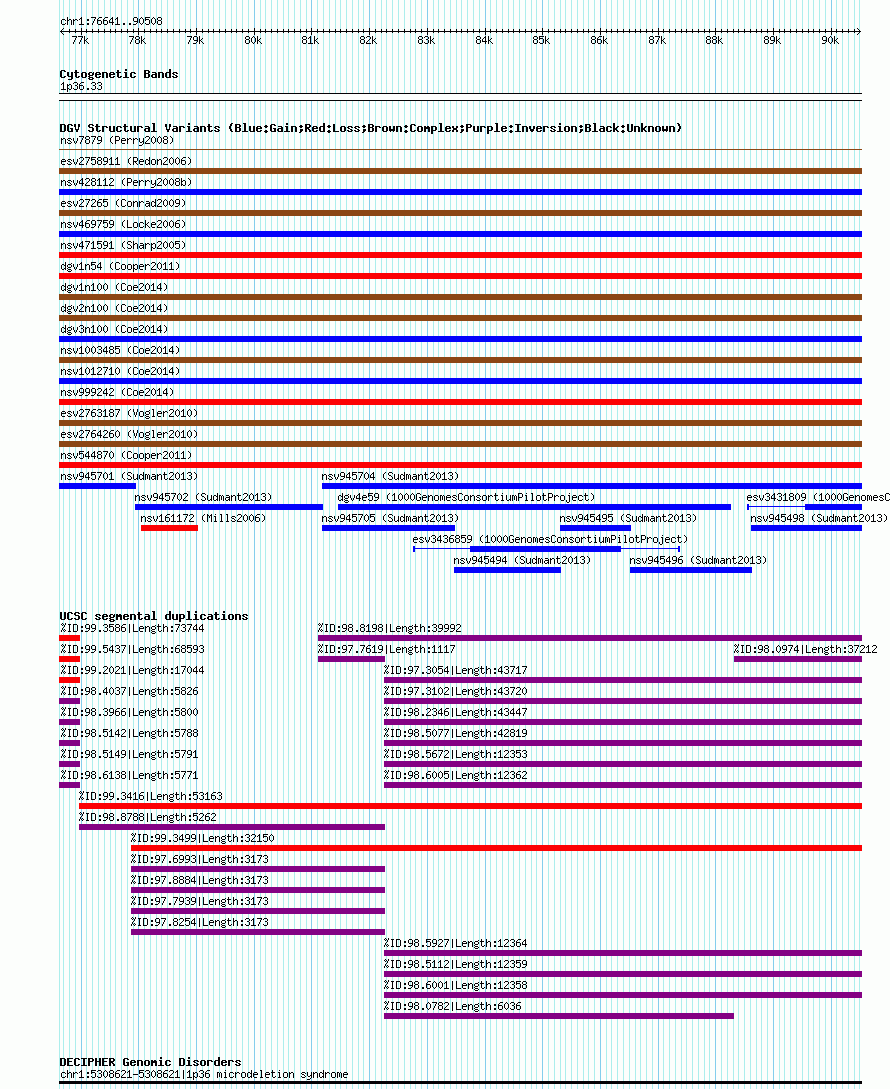Image resolution: width=890 pixels, height=1089 pixels.
Task: Open the UCSC segmental duplications track title
Action: [154, 616]
